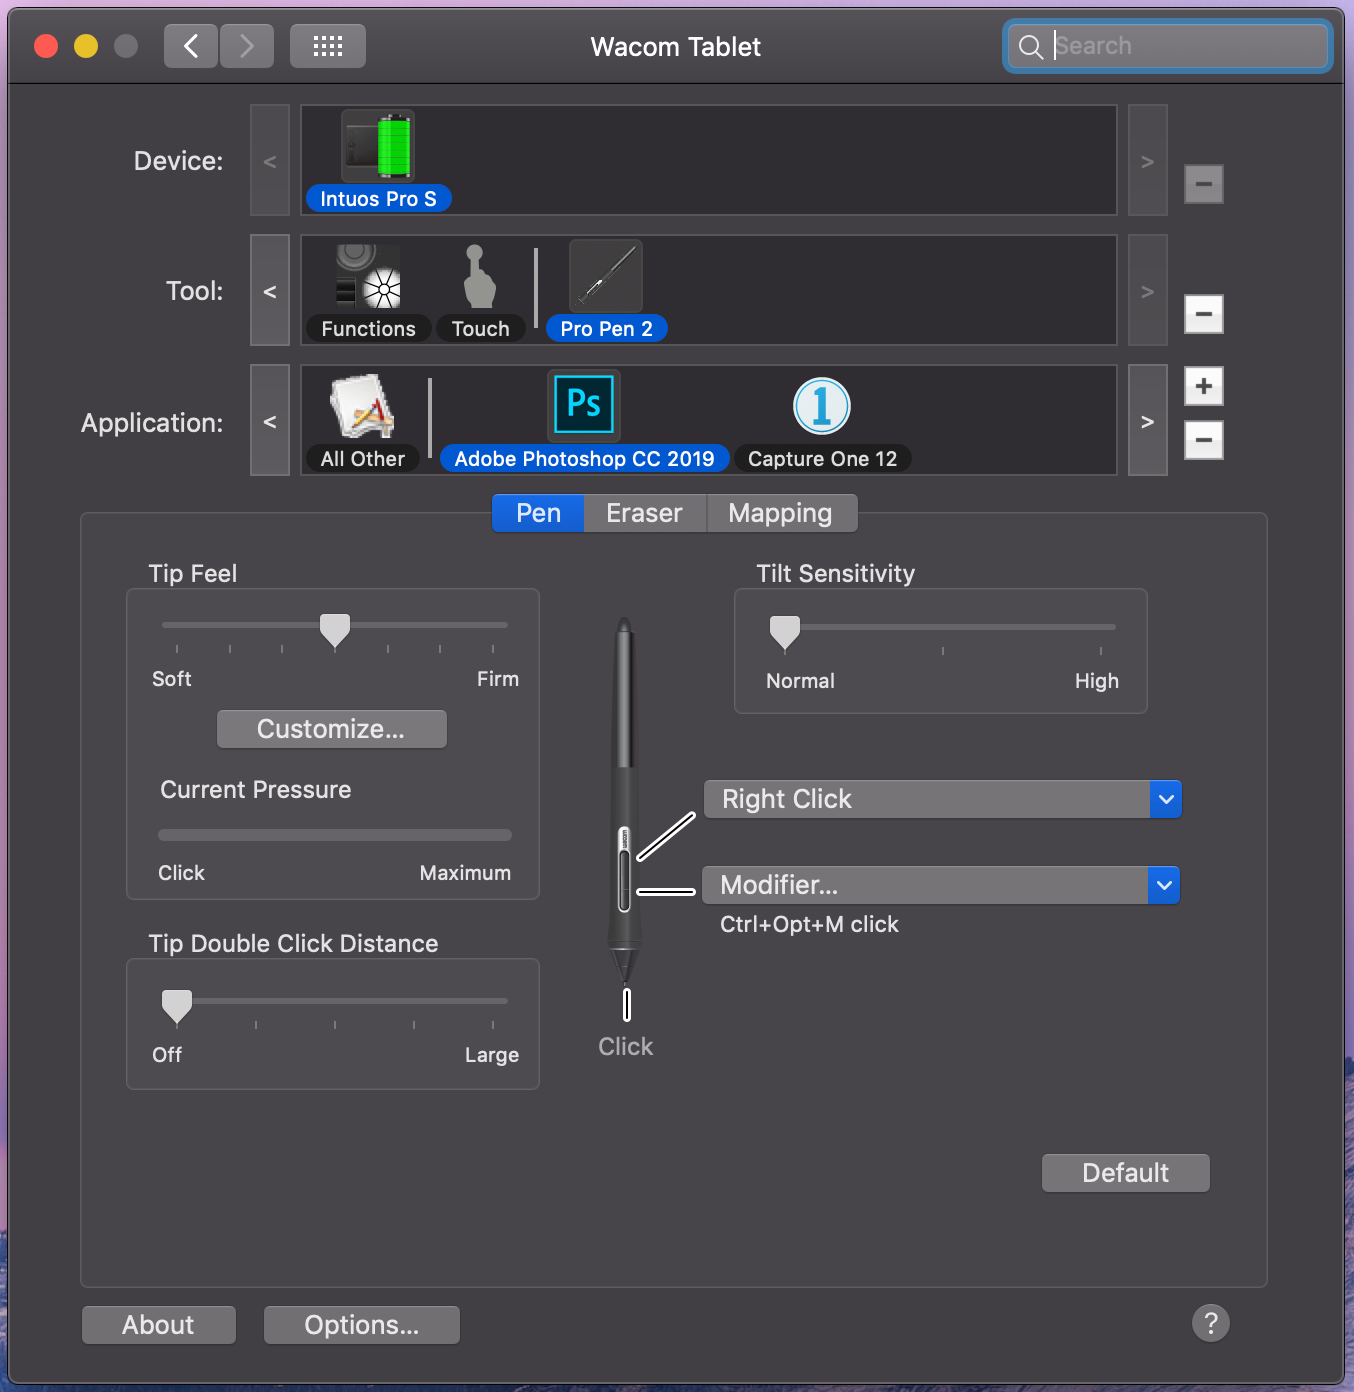The height and width of the screenshot is (1392, 1354).
Task: Select the Intuos Pro S device icon
Action: [x=377, y=147]
